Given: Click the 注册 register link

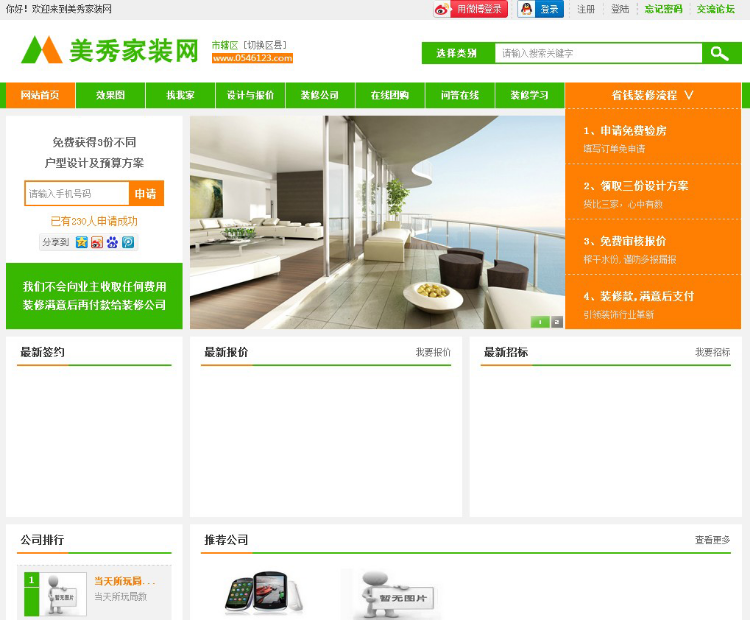Looking at the screenshot, I should [x=586, y=9].
